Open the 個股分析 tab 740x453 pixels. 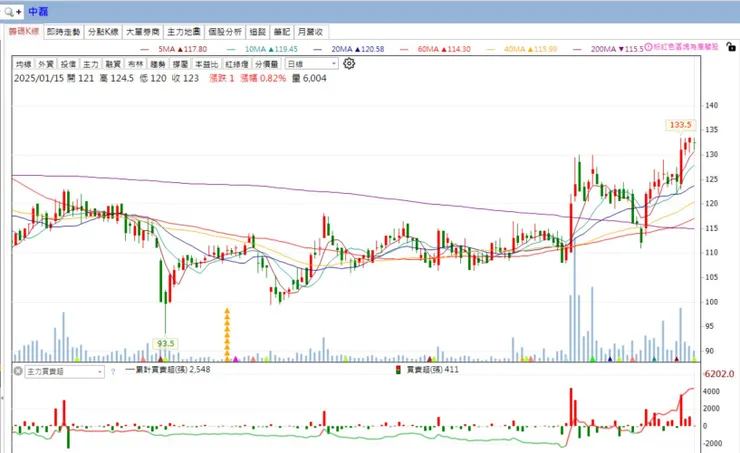(225, 32)
